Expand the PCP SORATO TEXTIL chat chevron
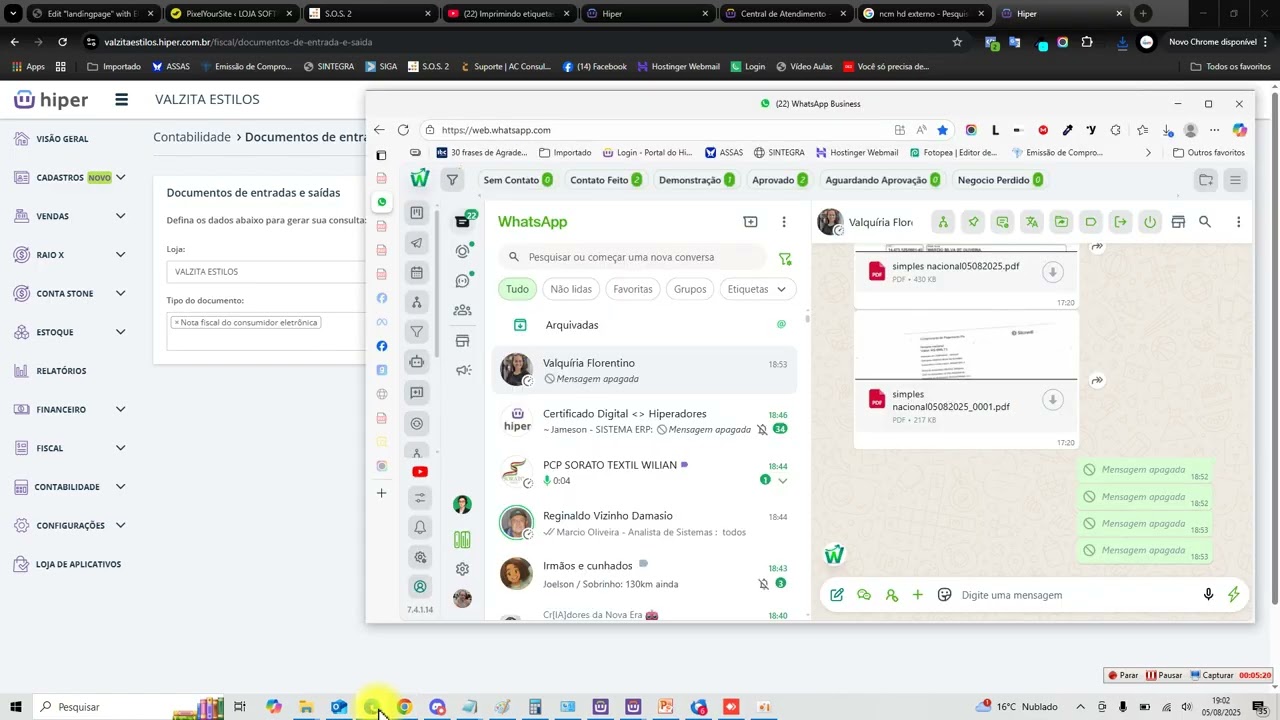 point(783,481)
